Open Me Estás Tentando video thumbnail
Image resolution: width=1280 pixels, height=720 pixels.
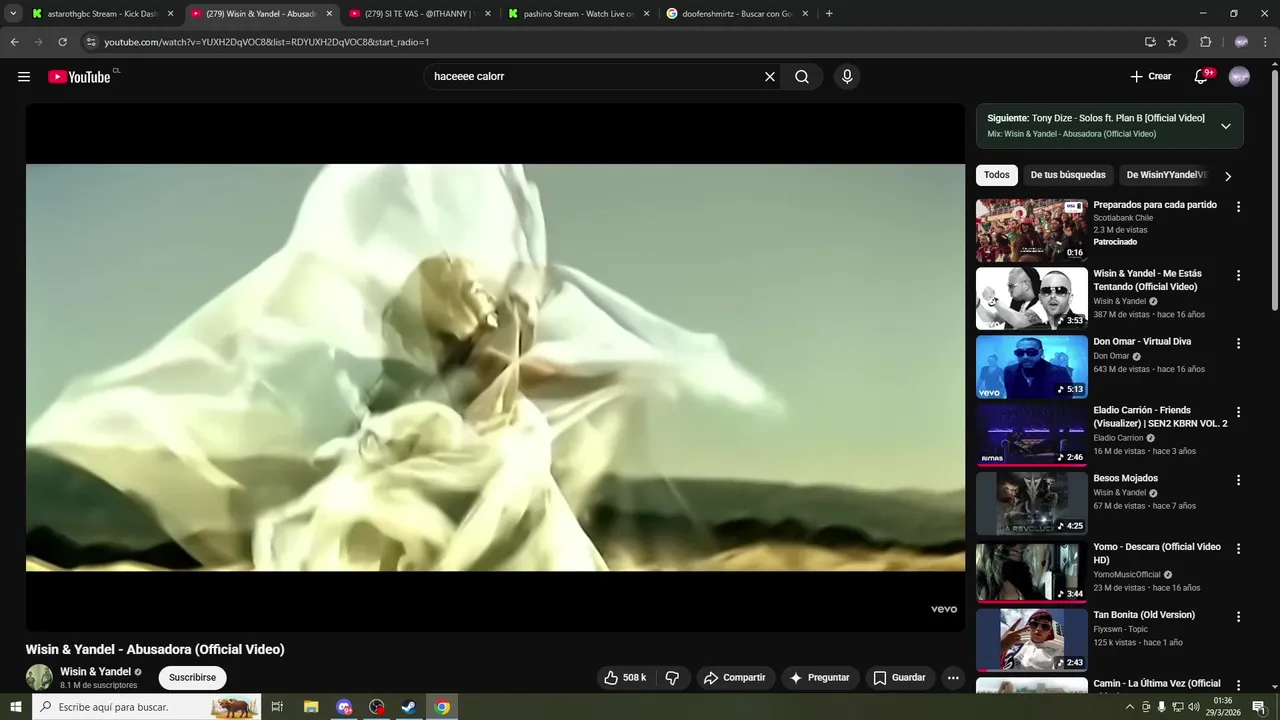click(1031, 298)
